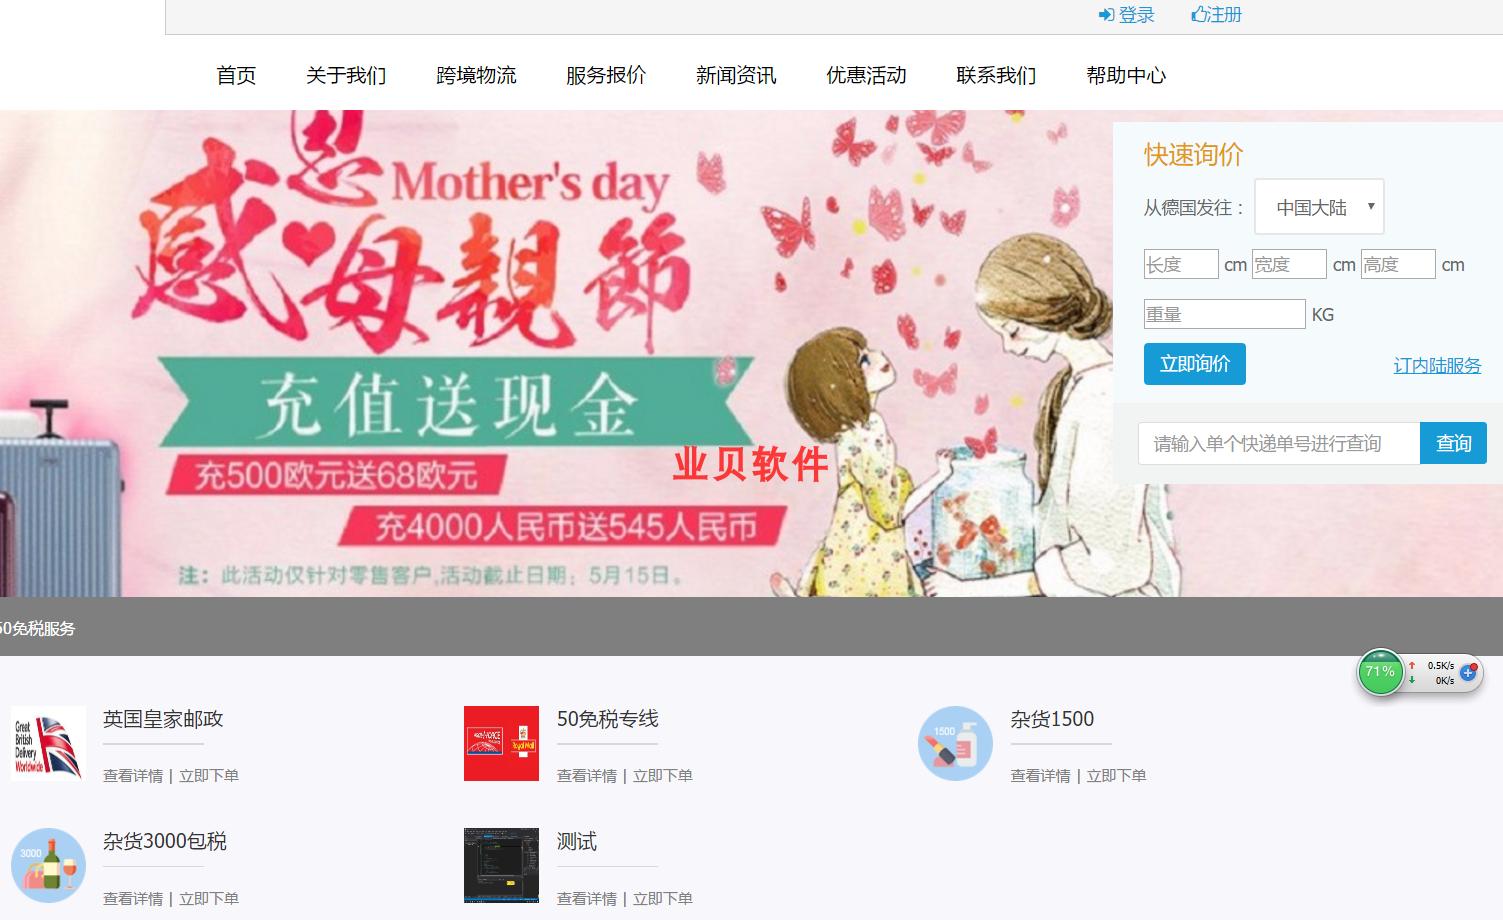Go to the 服务报价 menu item
The width and height of the screenshot is (1503, 920).
pos(606,75)
